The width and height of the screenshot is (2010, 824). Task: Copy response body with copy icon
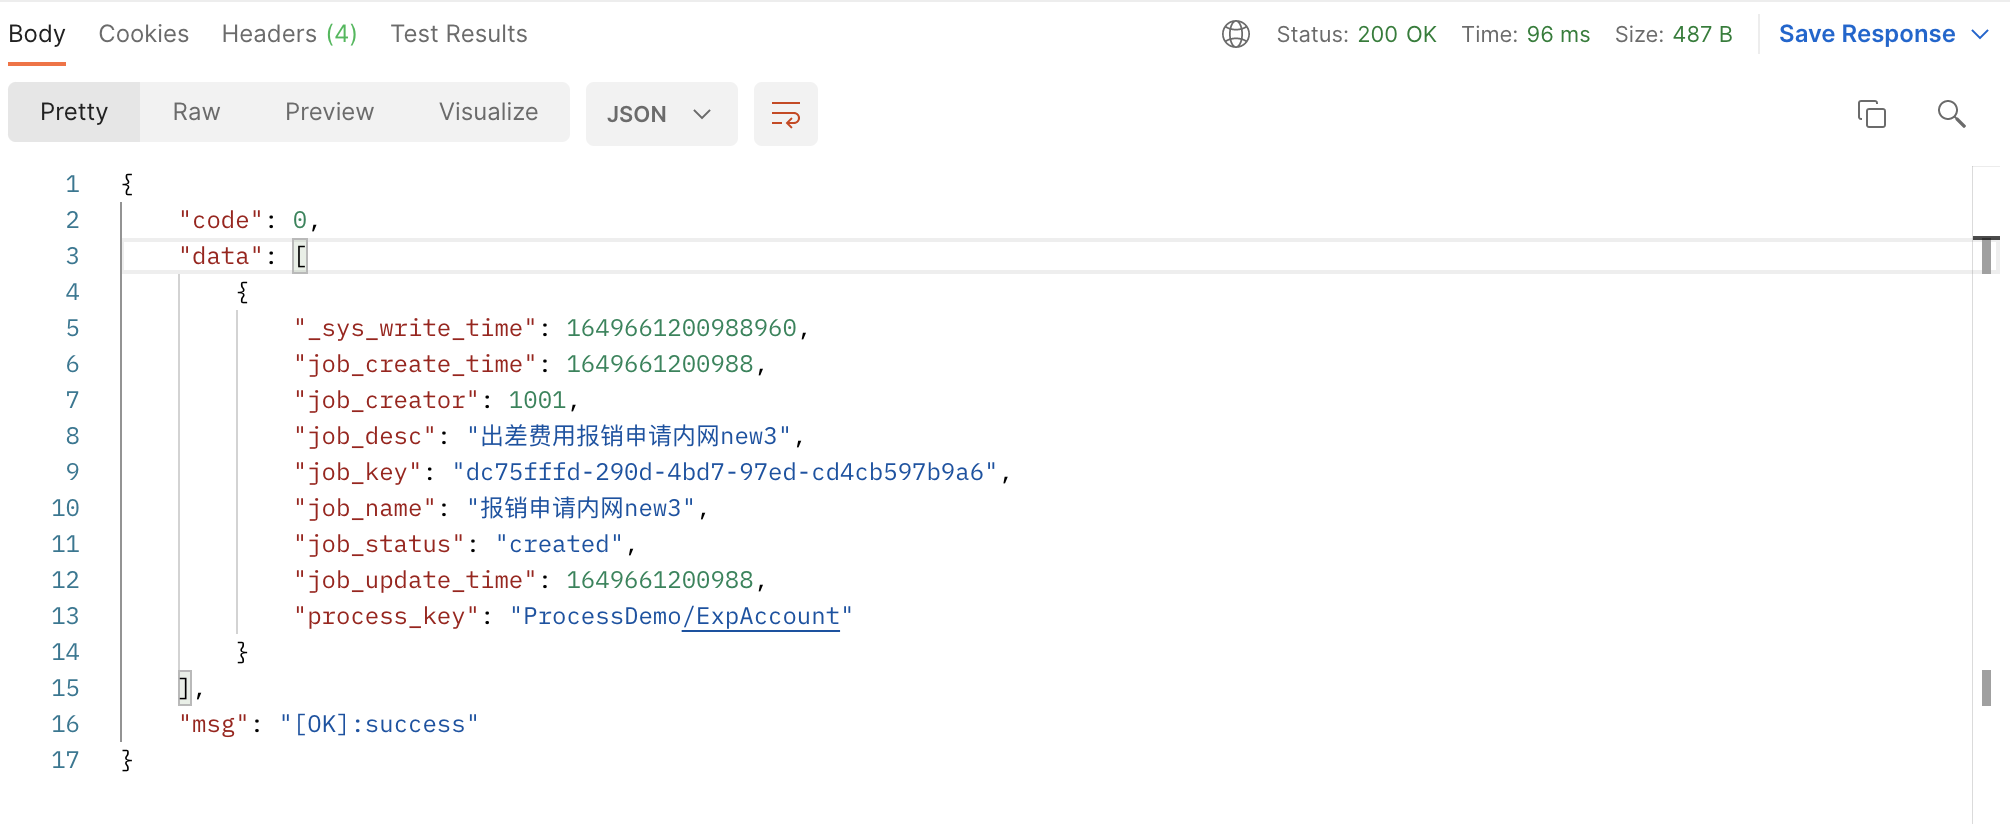coord(1871,114)
